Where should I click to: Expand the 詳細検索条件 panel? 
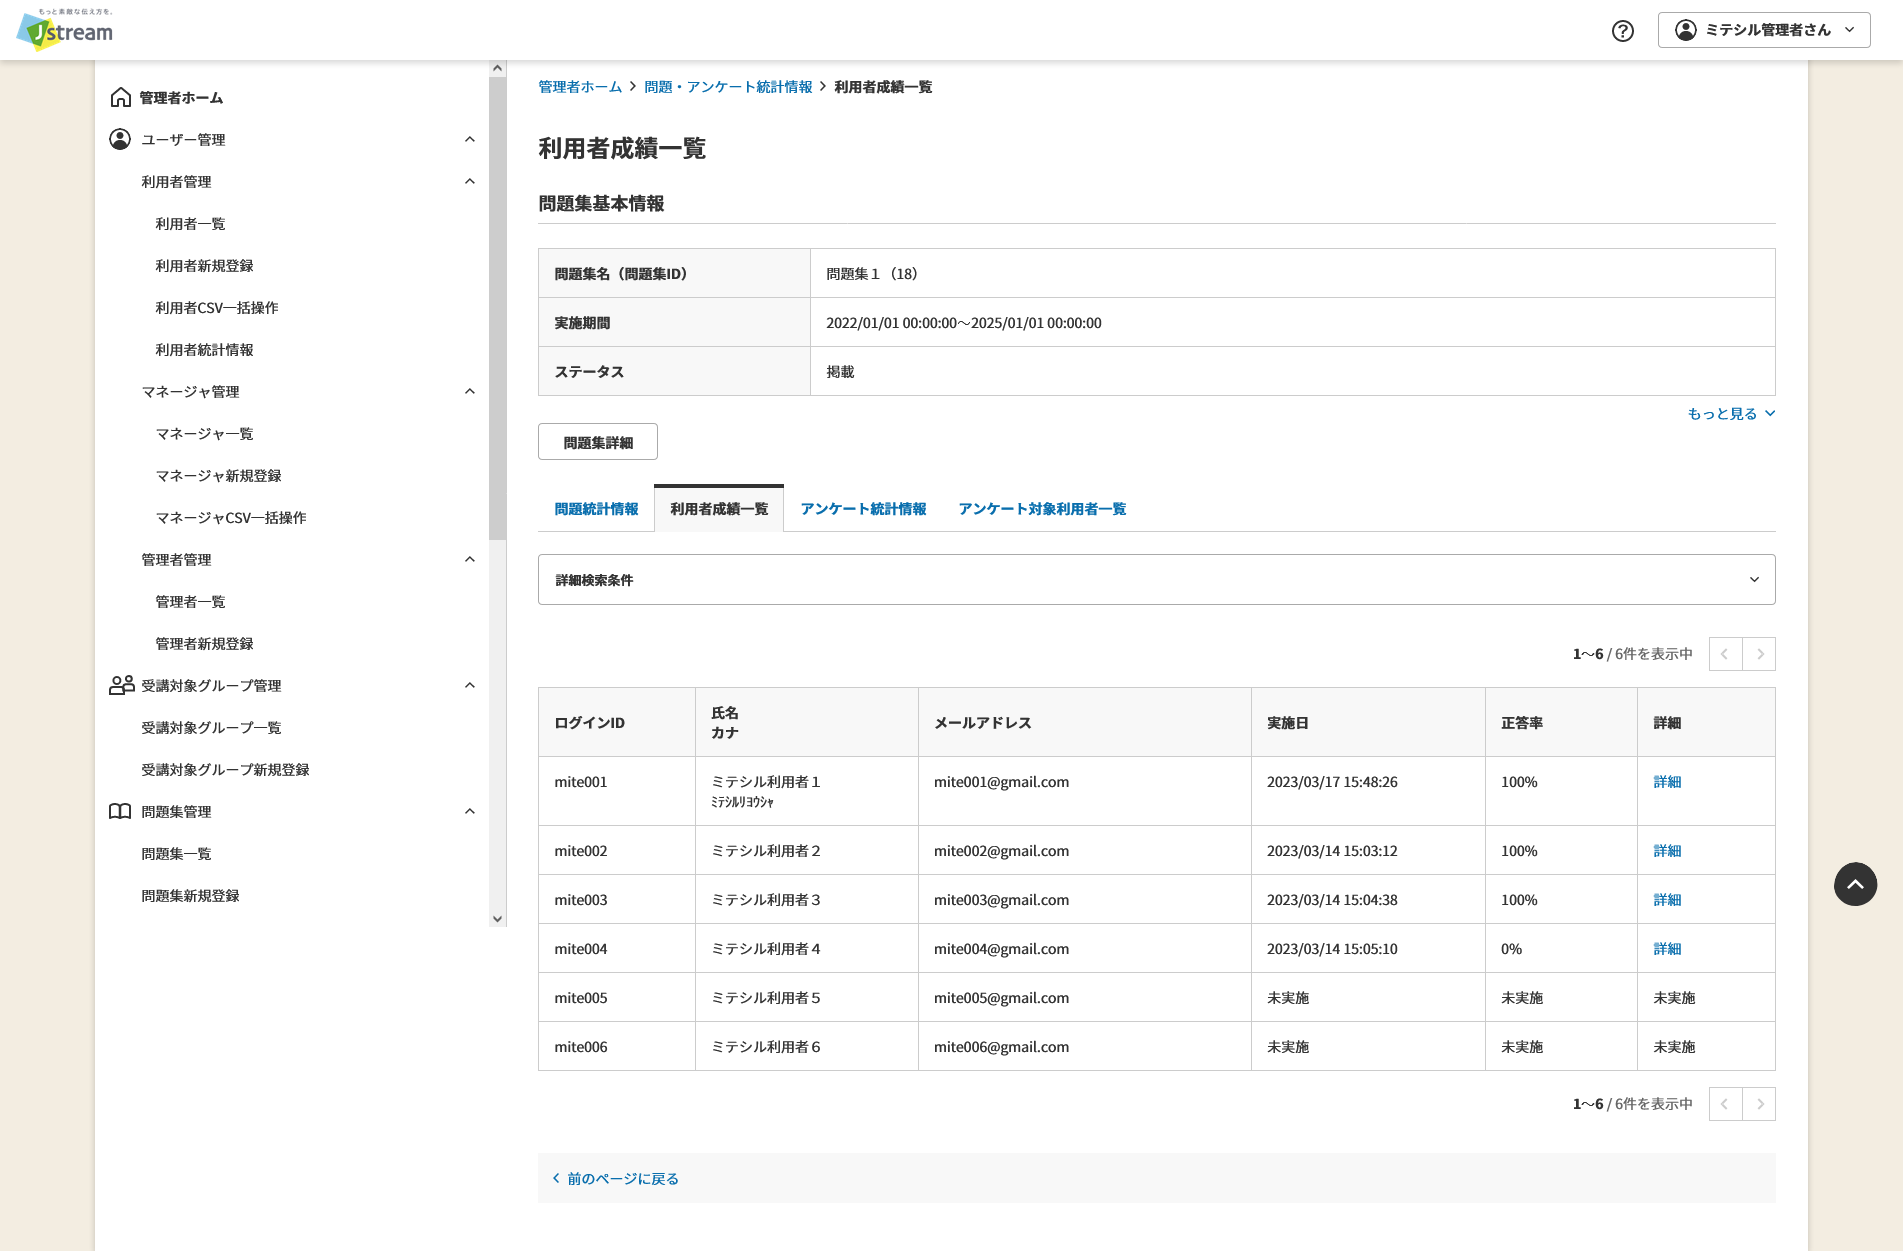1156,580
